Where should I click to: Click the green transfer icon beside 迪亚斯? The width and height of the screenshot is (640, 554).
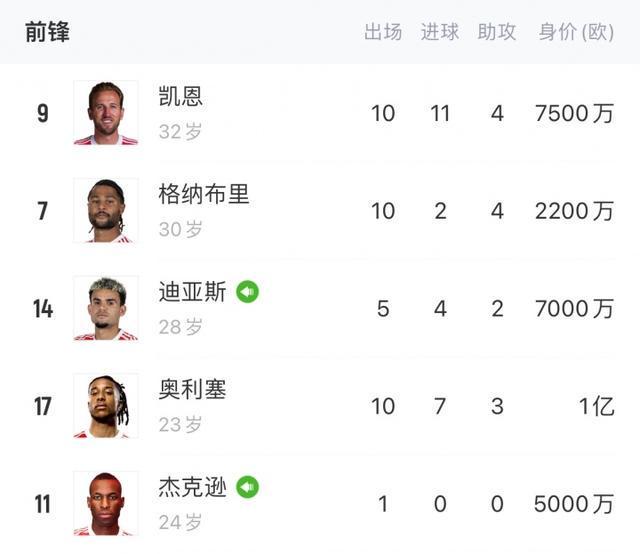point(247,291)
